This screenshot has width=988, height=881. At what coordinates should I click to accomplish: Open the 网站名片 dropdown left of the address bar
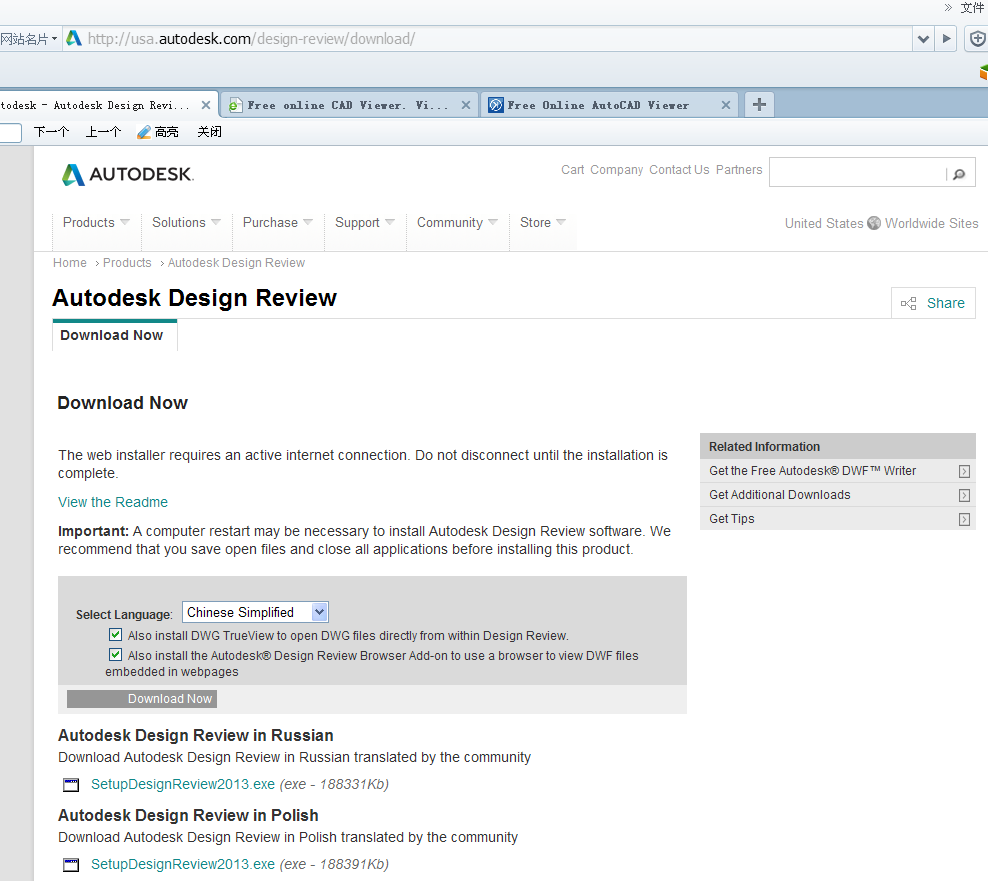pyautogui.click(x=29, y=39)
